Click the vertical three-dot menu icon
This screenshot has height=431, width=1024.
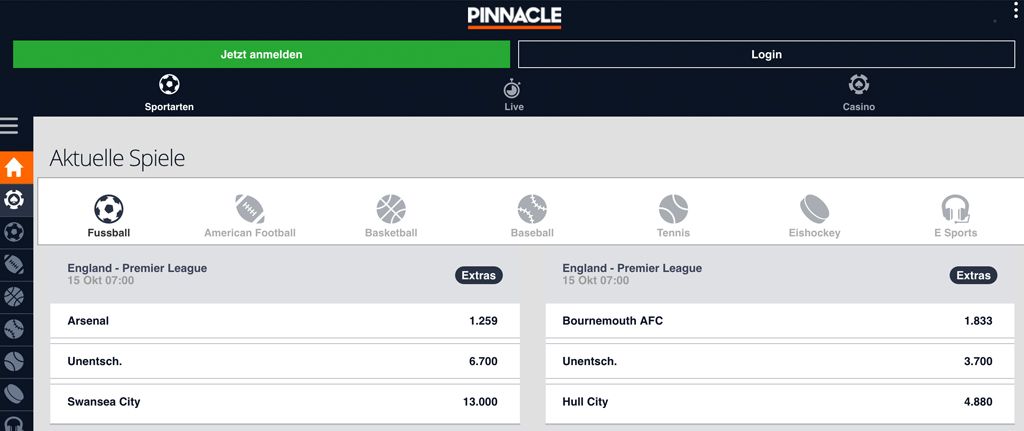tap(1015, 10)
